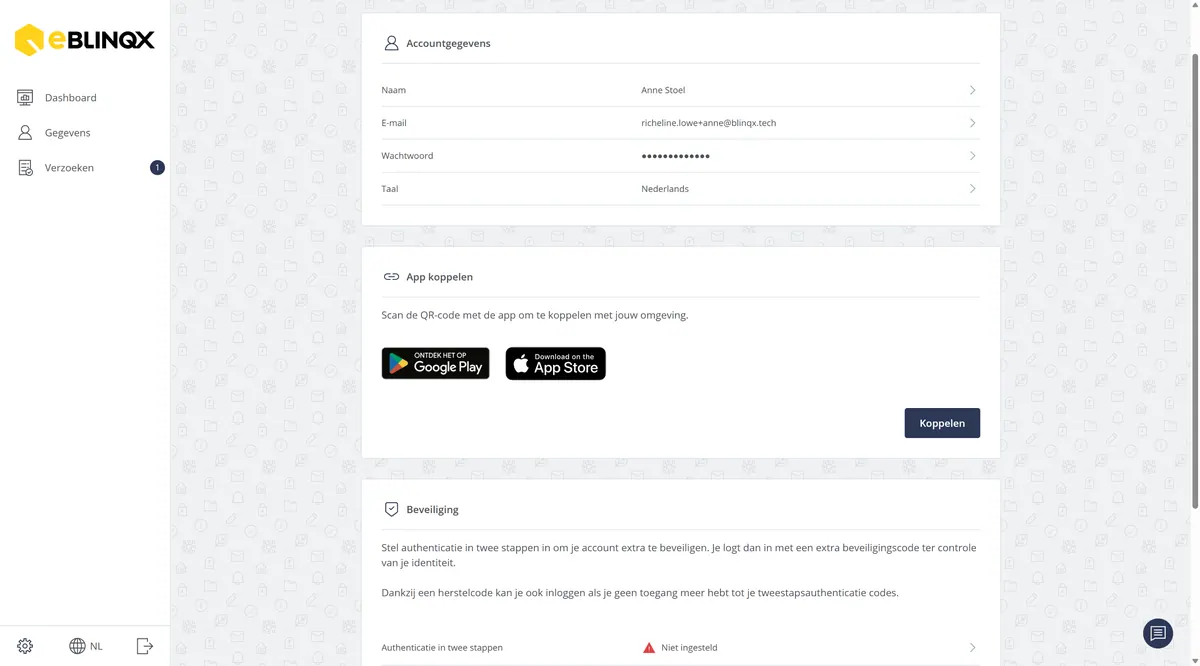Expand the E-mail row chevron
Image resolution: width=1200 pixels, height=666 pixels.
[x=972, y=123]
